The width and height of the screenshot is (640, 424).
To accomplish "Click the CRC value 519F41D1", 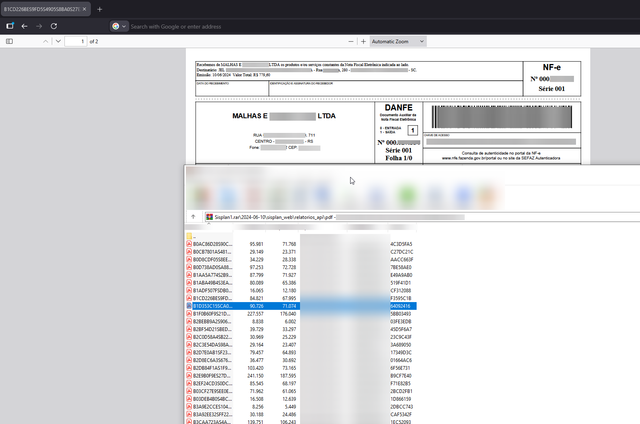I will [x=401, y=283].
